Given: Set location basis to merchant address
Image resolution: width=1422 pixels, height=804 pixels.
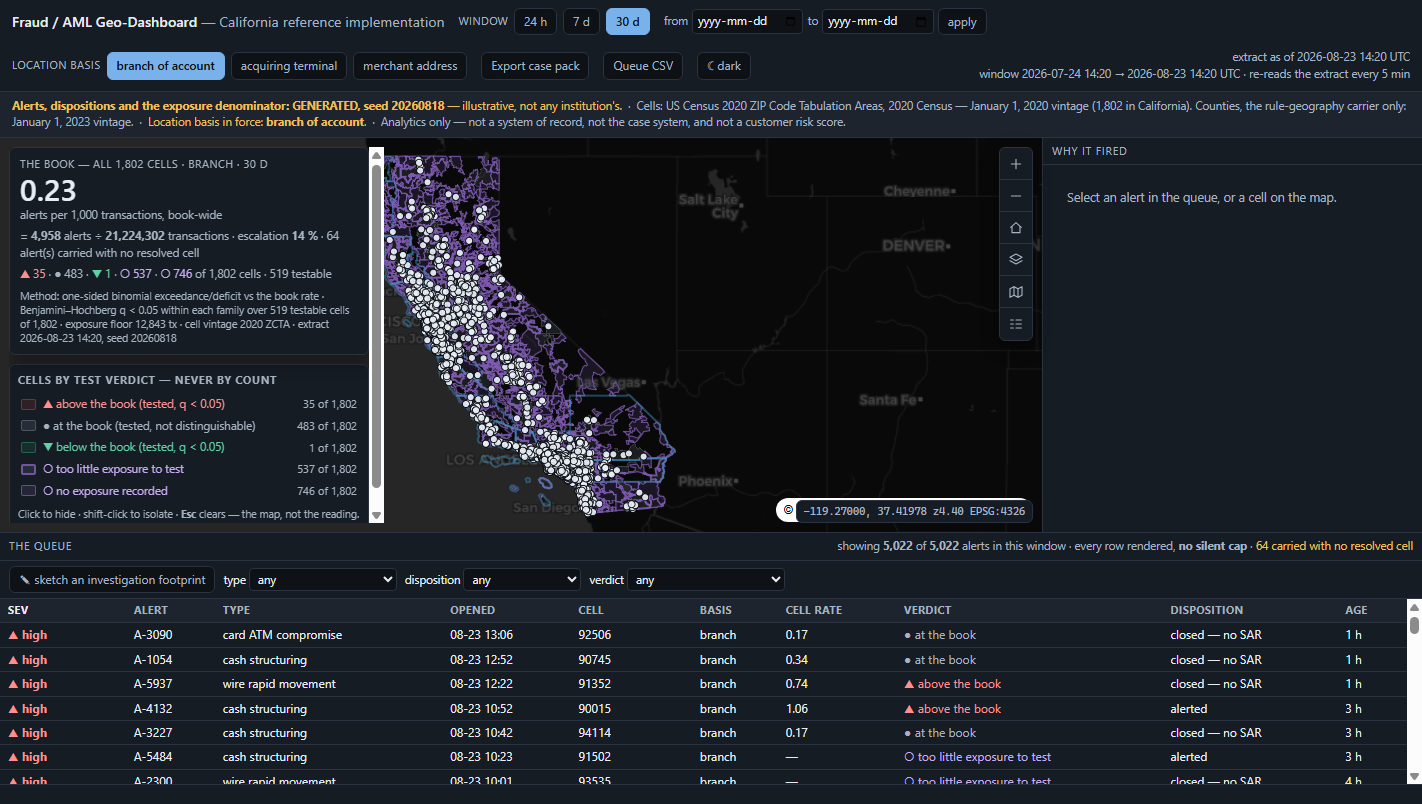Looking at the screenshot, I should (x=410, y=66).
